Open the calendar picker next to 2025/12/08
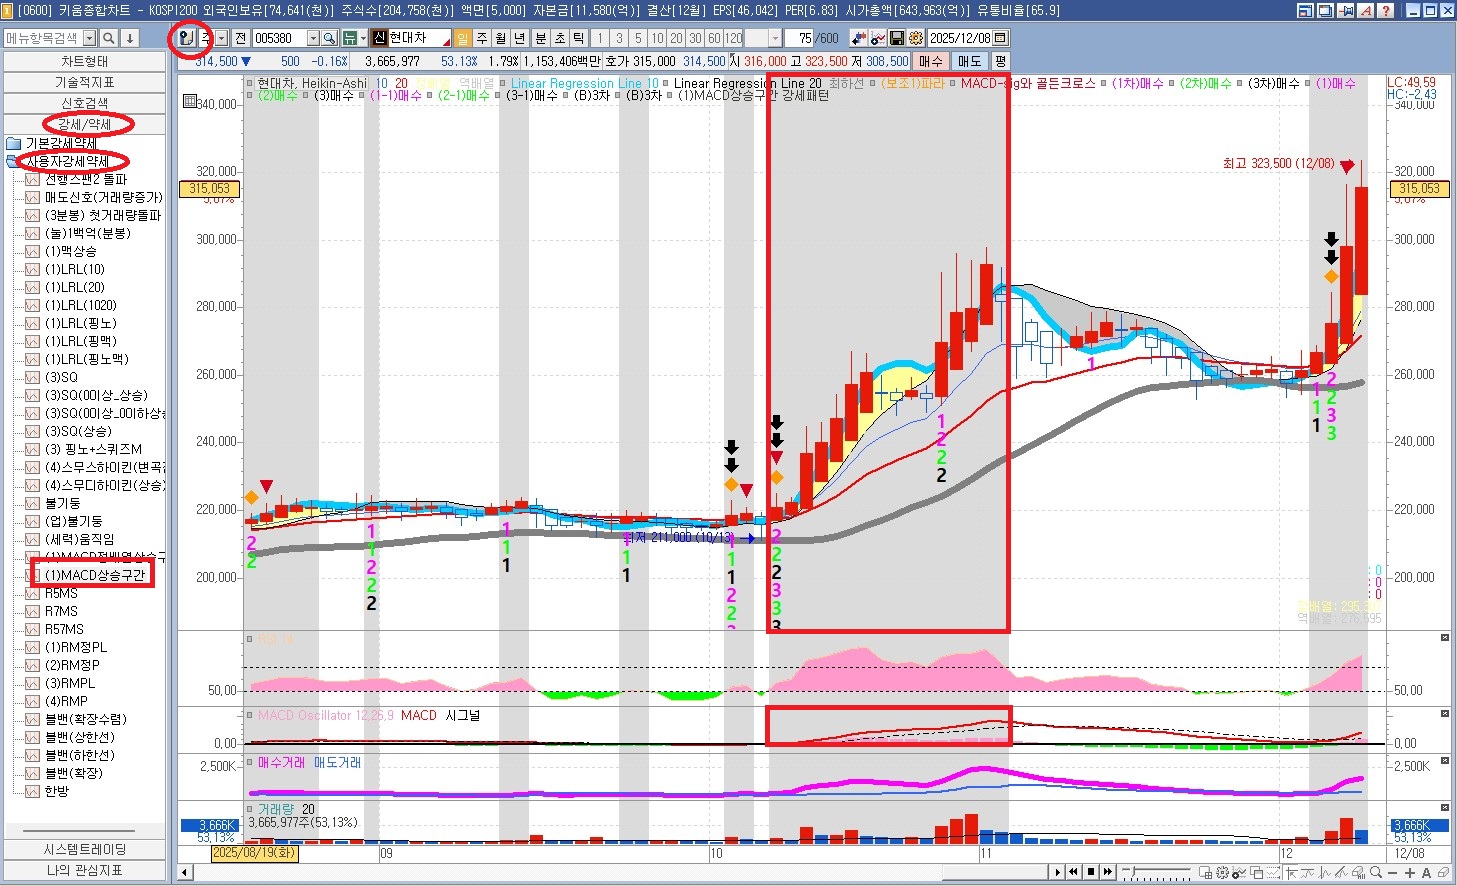This screenshot has width=1457, height=886. click(x=1000, y=38)
